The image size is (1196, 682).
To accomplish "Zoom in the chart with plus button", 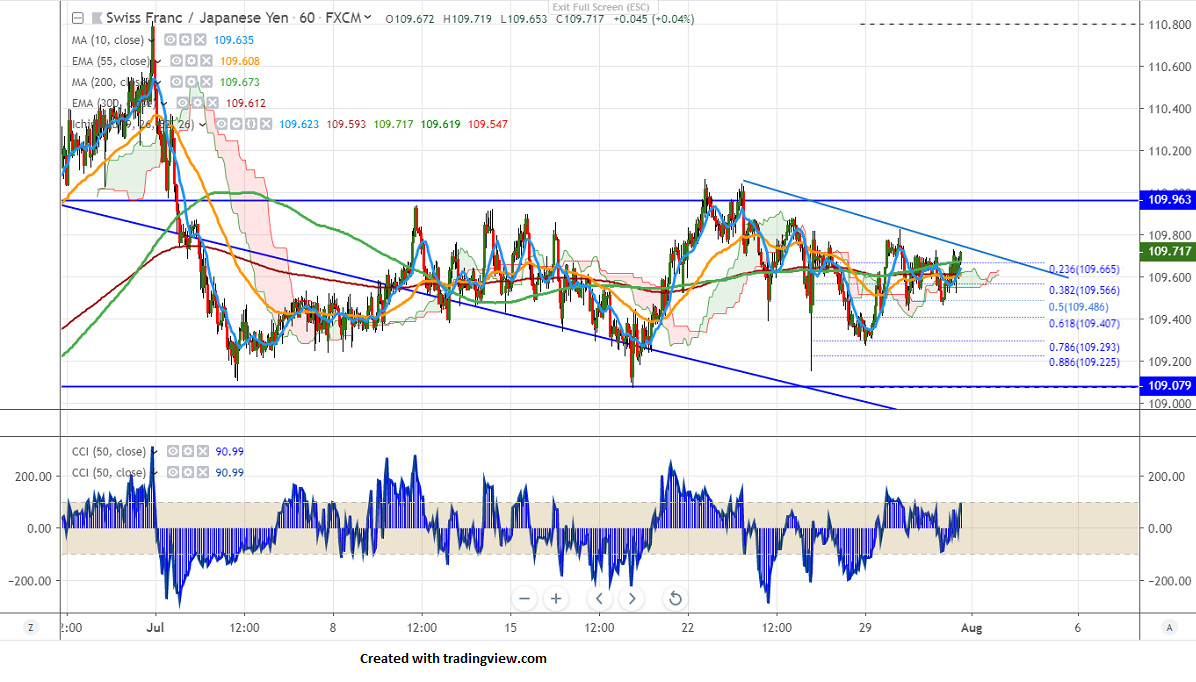I will (x=556, y=599).
